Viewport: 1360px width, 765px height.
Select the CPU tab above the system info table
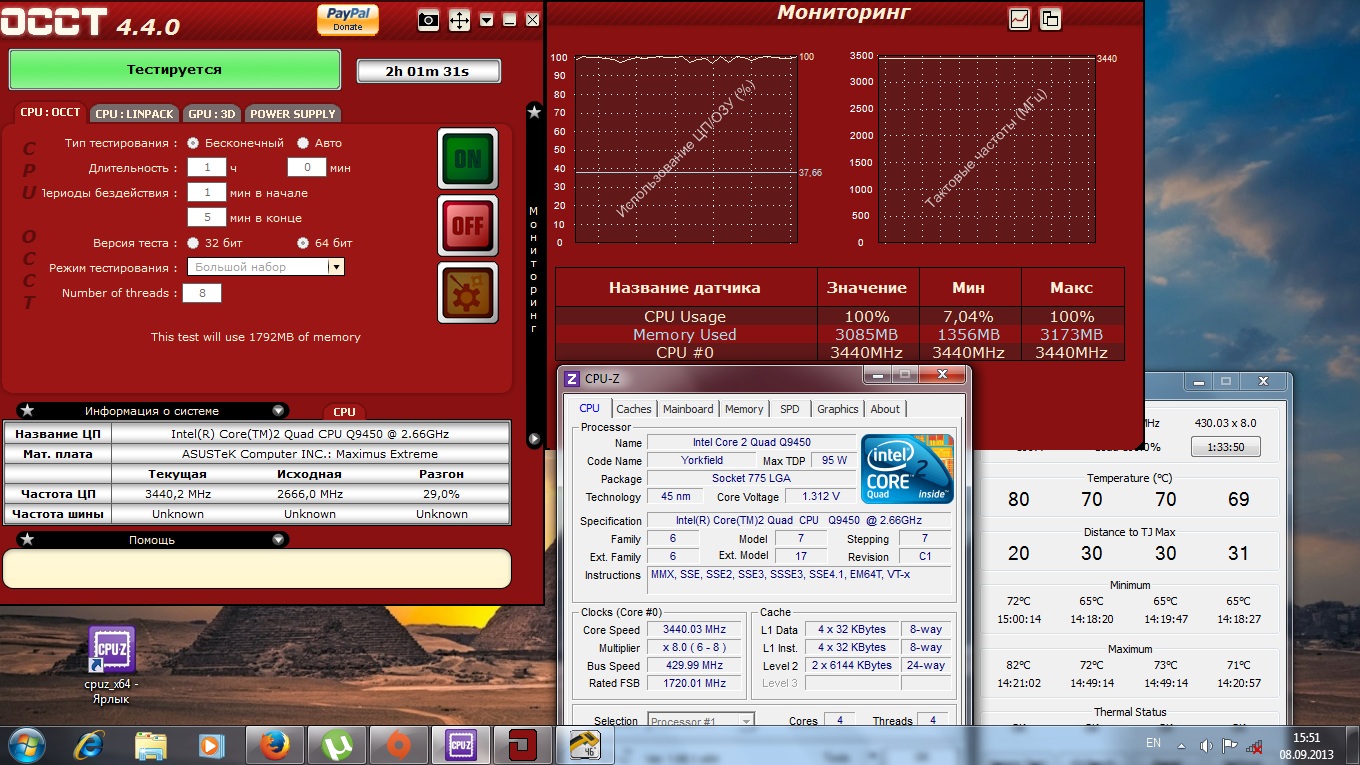(344, 412)
